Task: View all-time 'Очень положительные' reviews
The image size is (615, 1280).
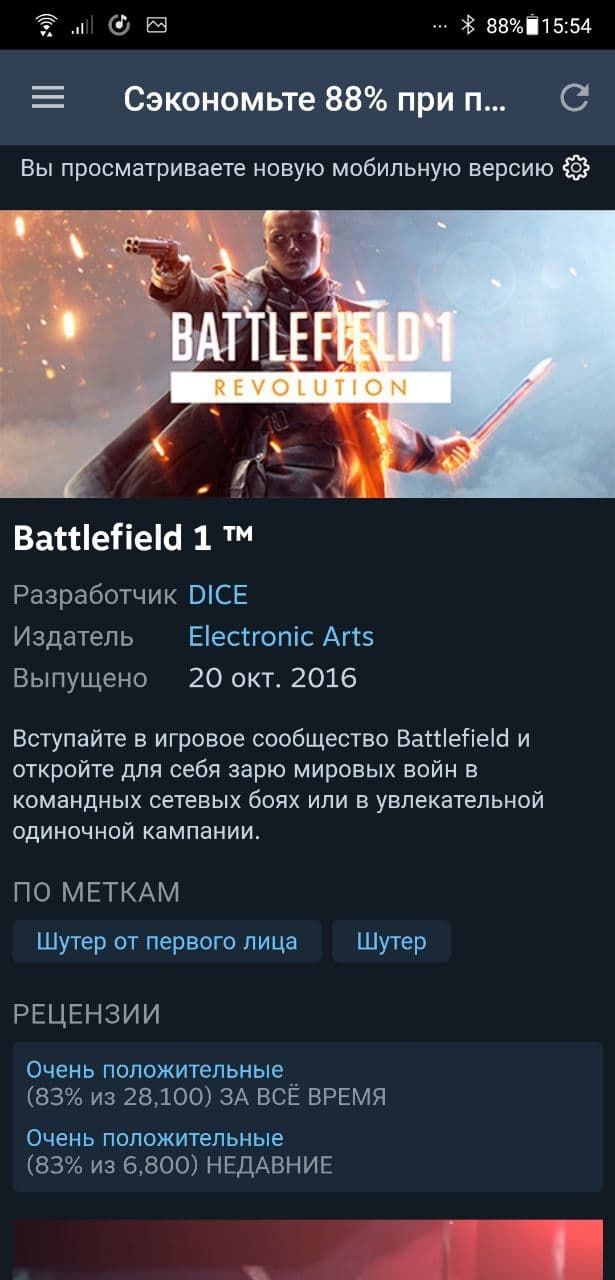Action: pyautogui.click(x=155, y=1070)
